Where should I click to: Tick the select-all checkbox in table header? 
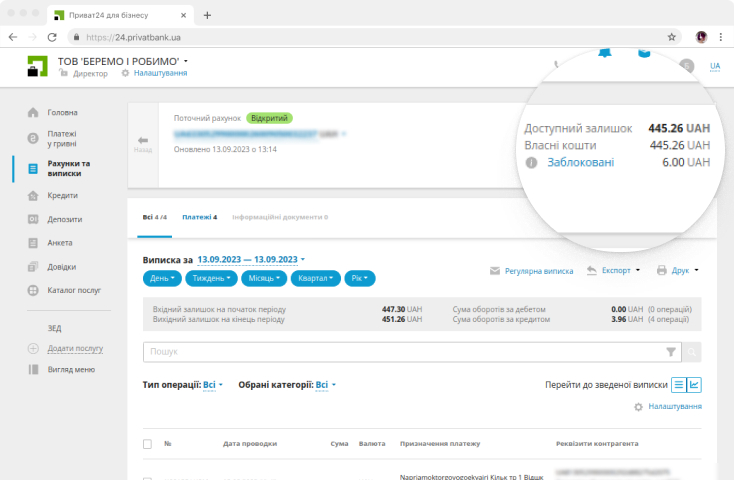pos(148,444)
